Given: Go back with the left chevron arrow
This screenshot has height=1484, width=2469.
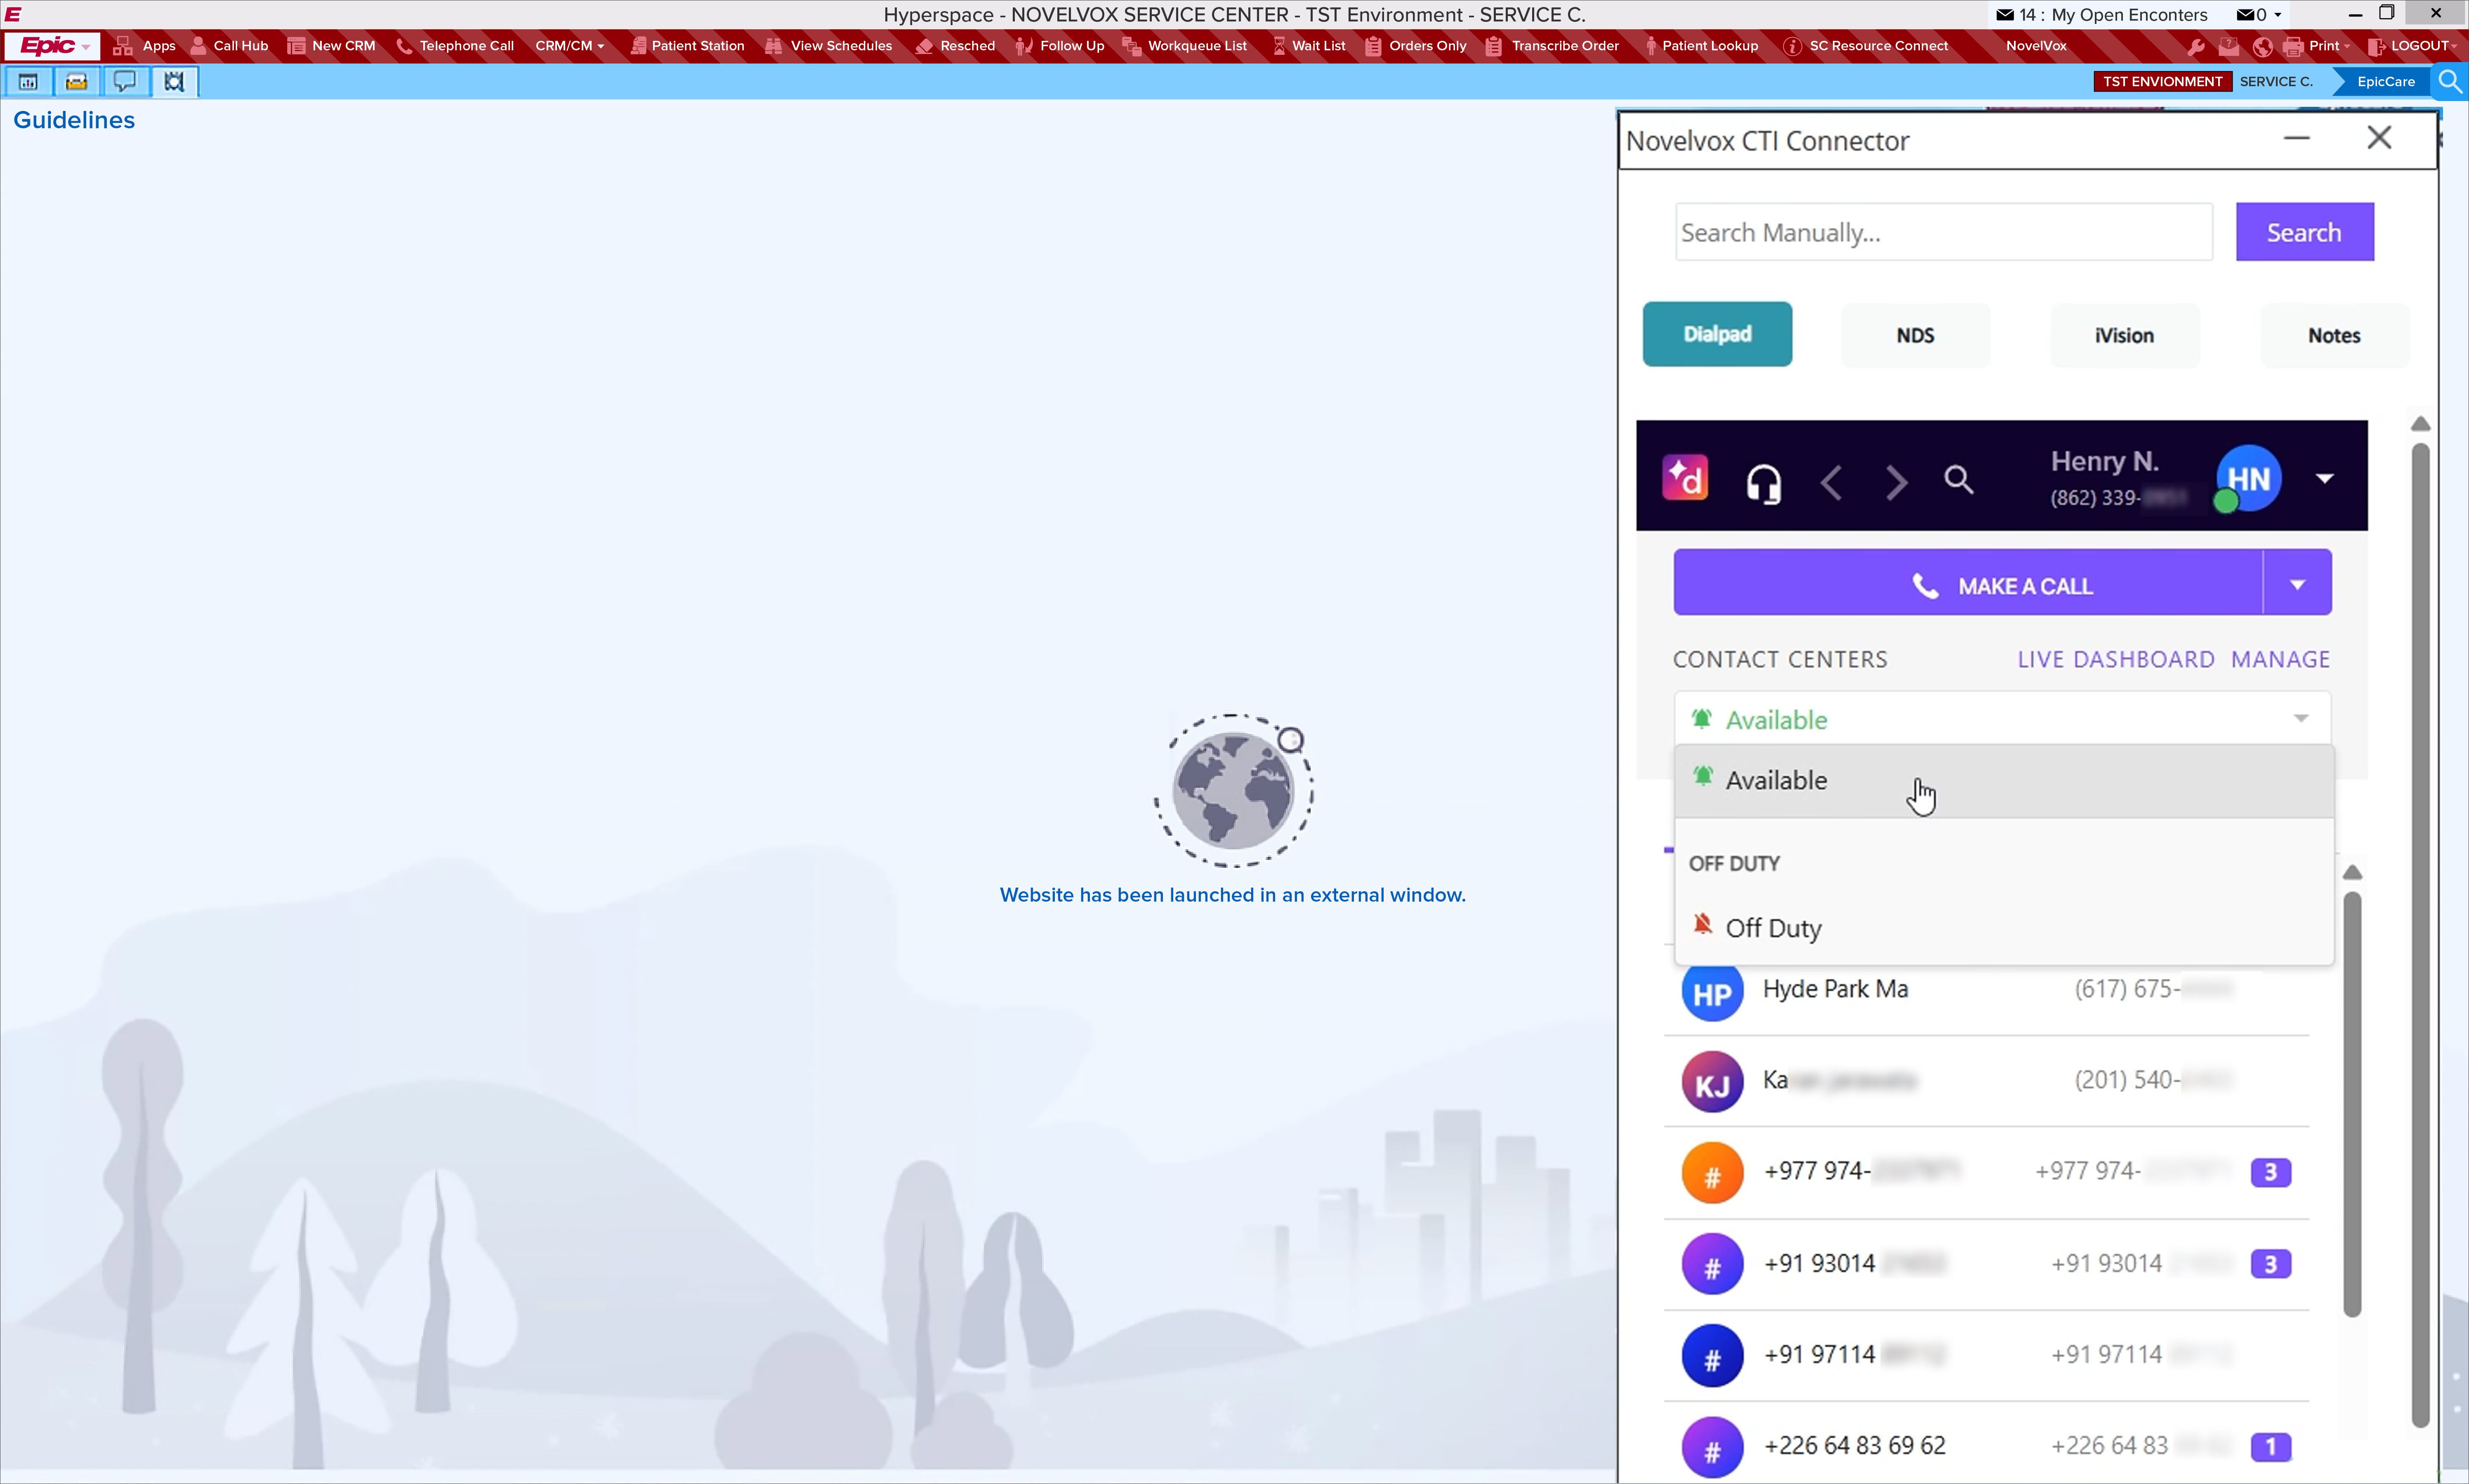Looking at the screenshot, I should [1831, 482].
